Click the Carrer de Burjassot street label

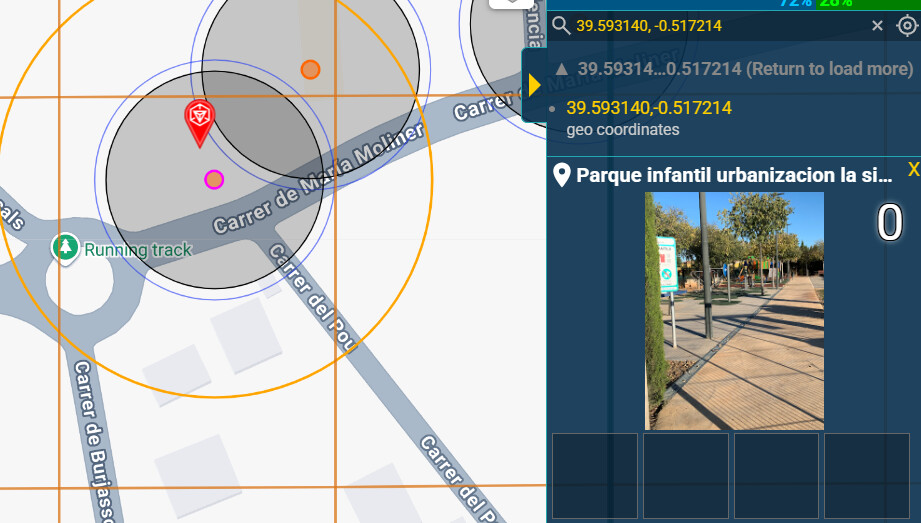[x=93, y=441]
